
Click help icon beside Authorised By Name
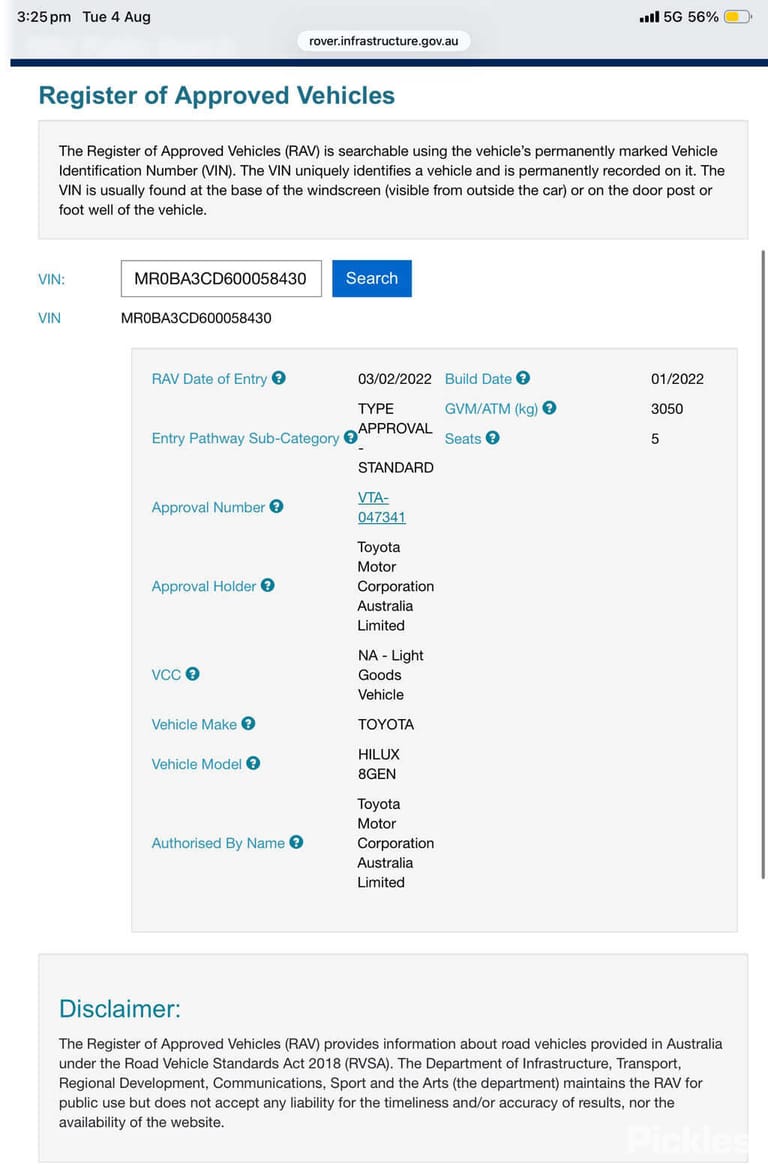pyautogui.click(x=296, y=842)
